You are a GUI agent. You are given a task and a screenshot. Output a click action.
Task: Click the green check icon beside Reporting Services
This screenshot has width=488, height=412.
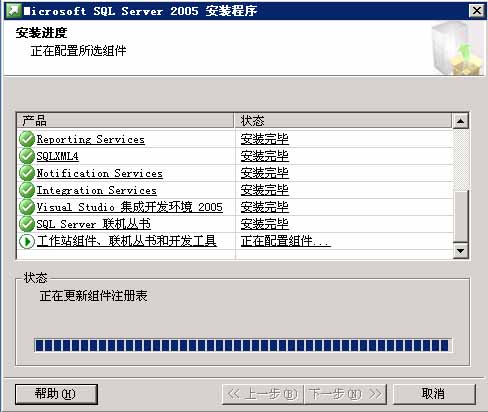point(27,139)
